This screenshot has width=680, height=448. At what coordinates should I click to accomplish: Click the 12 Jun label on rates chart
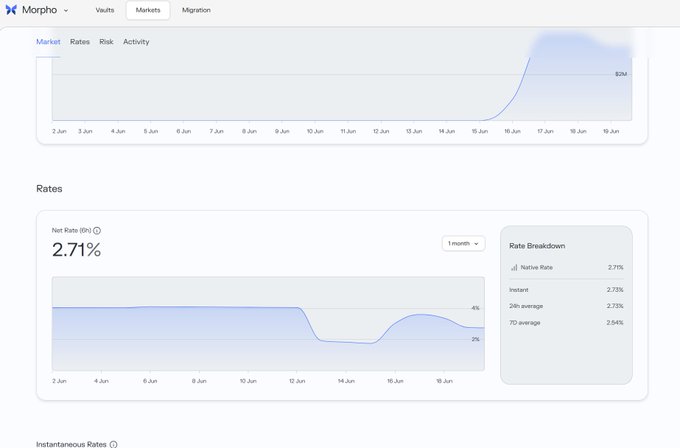click(x=297, y=381)
